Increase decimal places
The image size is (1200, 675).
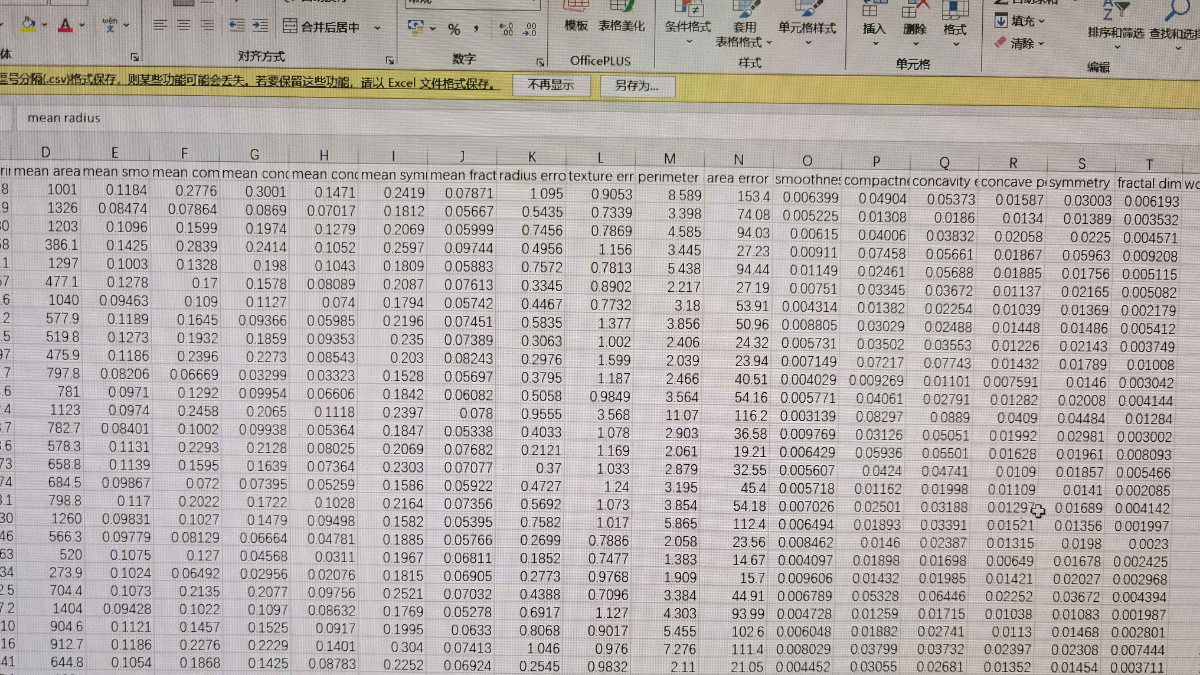point(505,30)
